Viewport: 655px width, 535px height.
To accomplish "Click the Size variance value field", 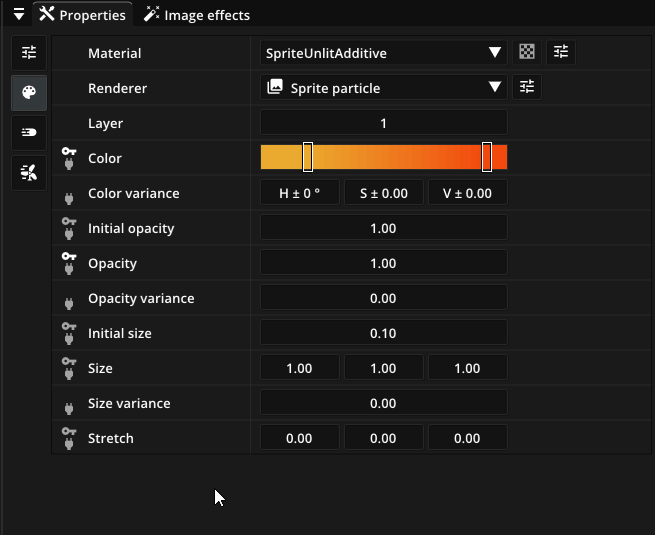I will pyautogui.click(x=383, y=403).
